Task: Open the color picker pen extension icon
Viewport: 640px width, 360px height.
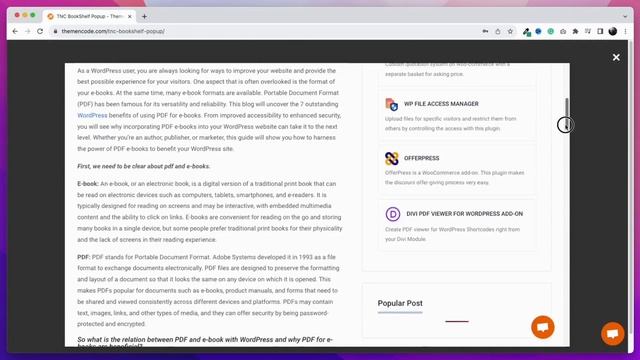Action: tap(527, 31)
